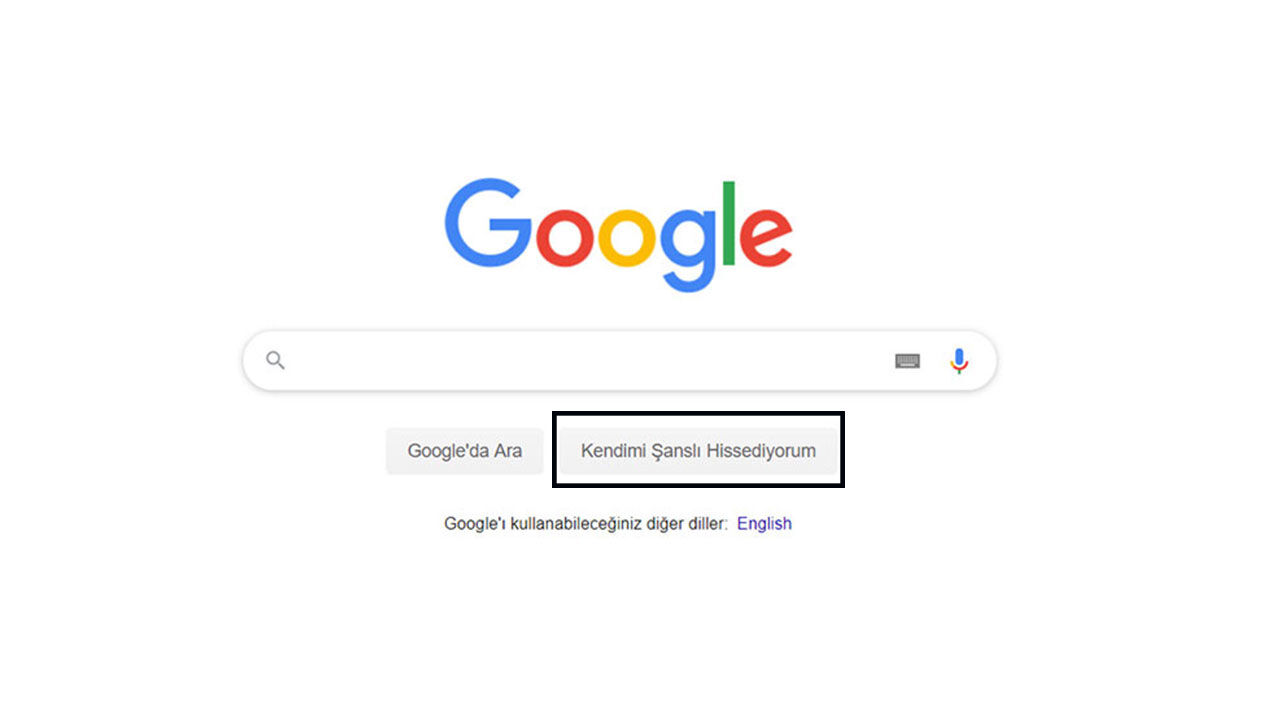The height and width of the screenshot is (720, 1280).
Task: Click the first red o in logo
Action: (564, 237)
